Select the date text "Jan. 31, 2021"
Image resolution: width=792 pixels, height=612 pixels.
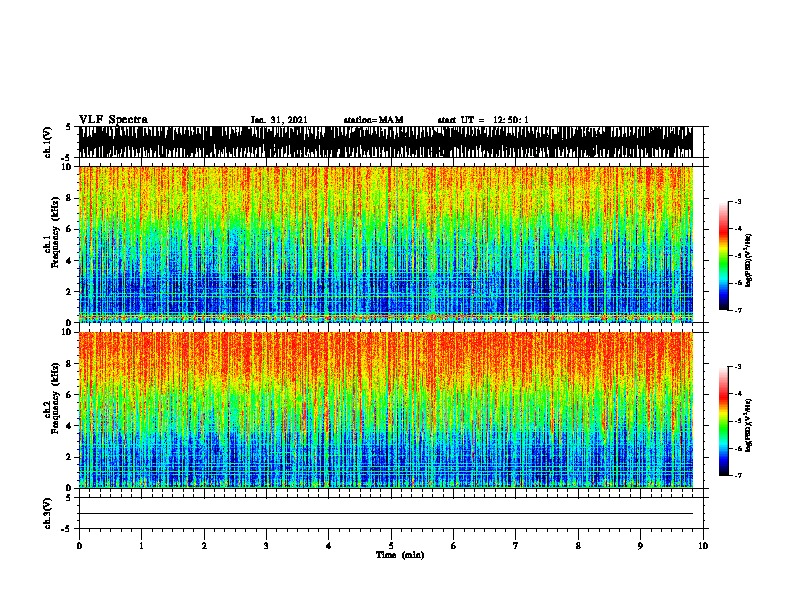279,120
